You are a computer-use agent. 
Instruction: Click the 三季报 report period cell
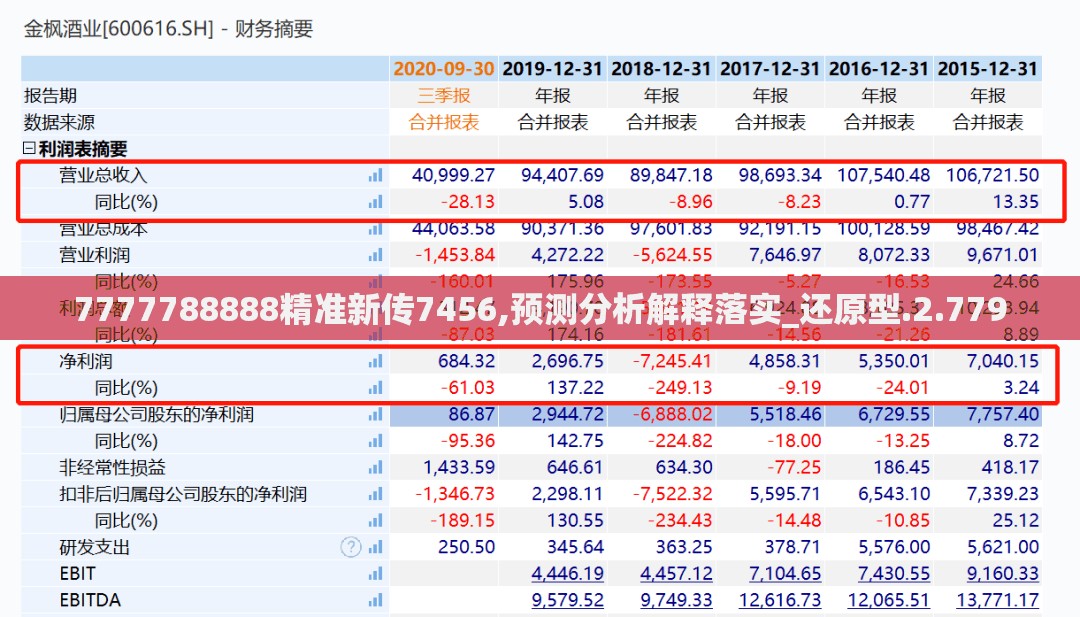pyautogui.click(x=444, y=96)
